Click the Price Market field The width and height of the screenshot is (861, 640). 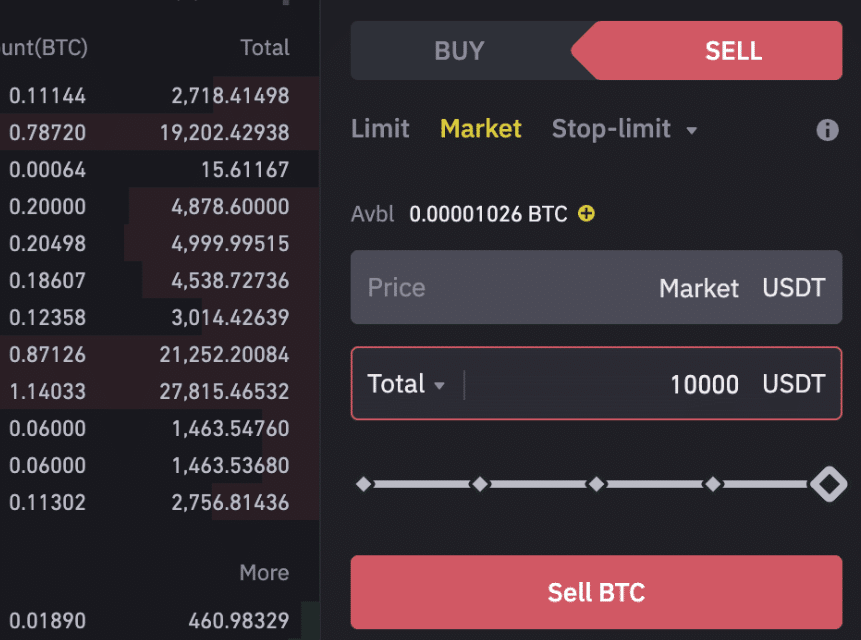[596, 288]
